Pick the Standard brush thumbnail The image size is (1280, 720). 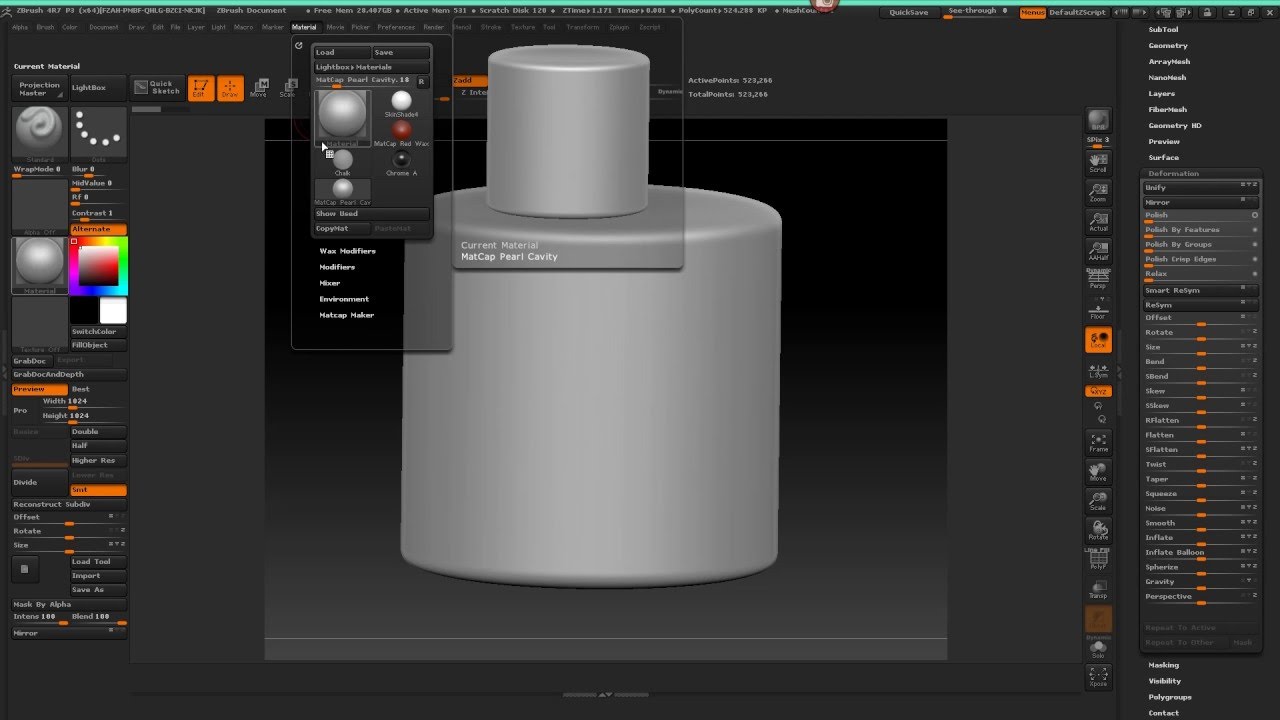40,133
